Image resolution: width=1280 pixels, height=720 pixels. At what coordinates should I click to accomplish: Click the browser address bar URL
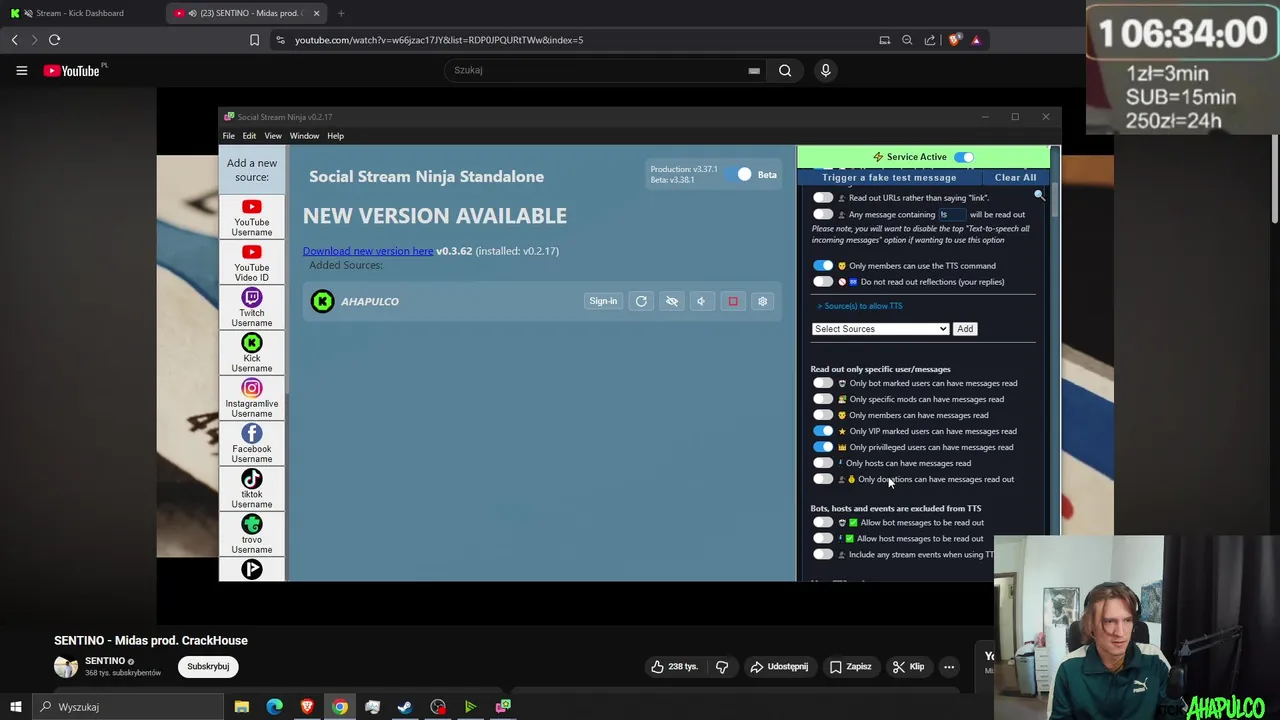click(x=439, y=40)
